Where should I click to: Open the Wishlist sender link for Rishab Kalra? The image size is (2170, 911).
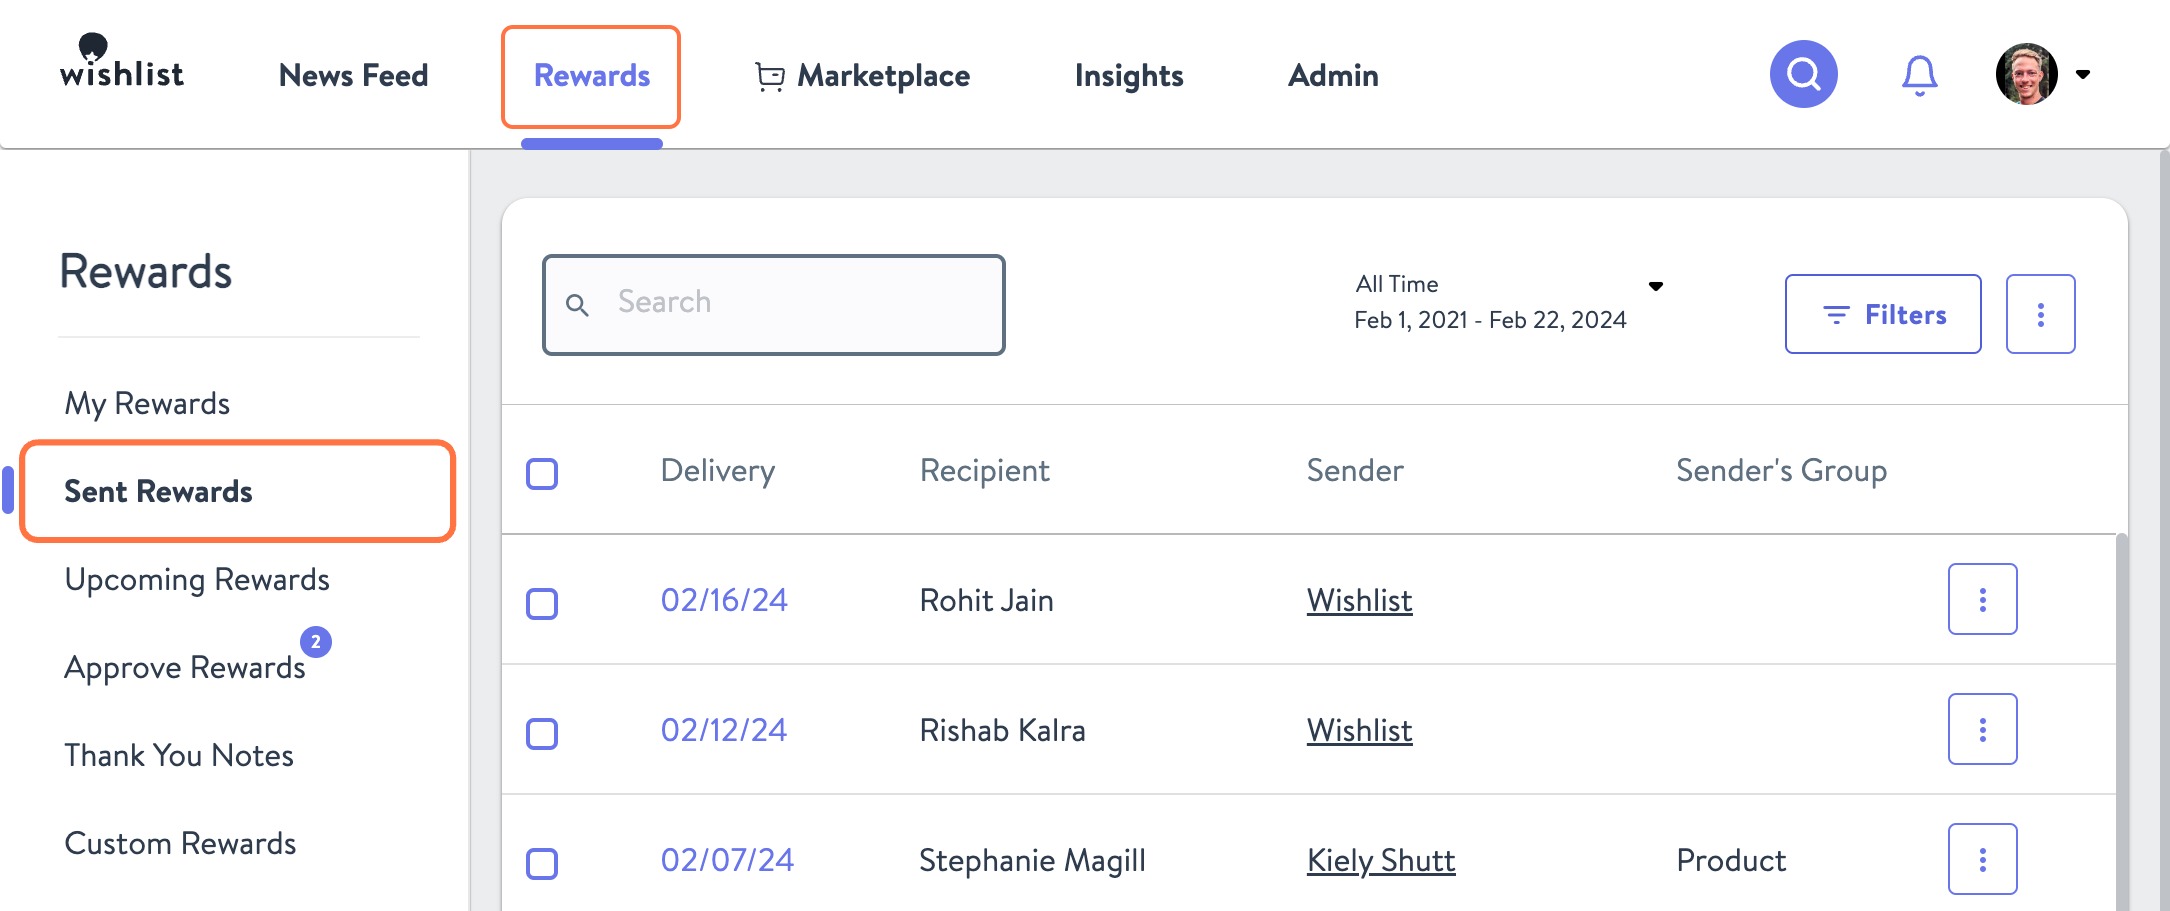(x=1358, y=730)
